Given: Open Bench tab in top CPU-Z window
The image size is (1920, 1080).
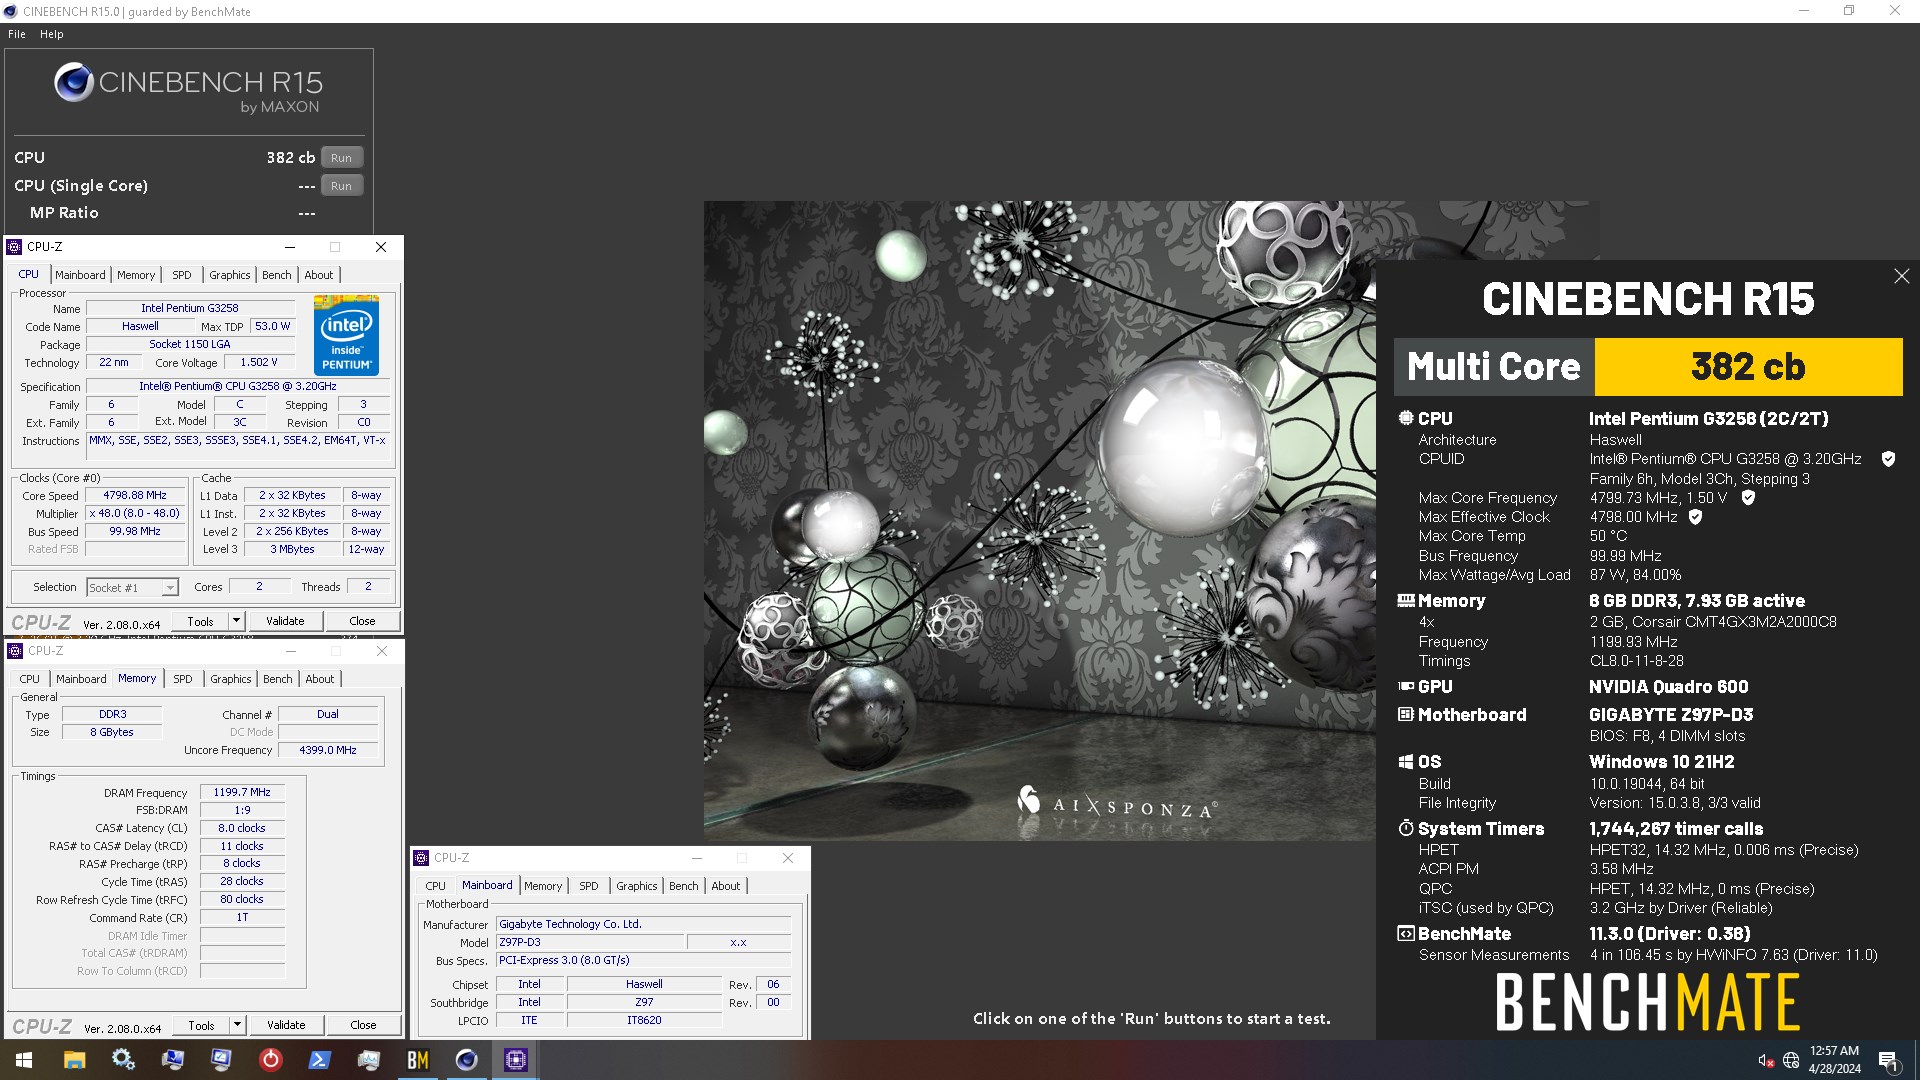Looking at the screenshot, I should 277,275.
